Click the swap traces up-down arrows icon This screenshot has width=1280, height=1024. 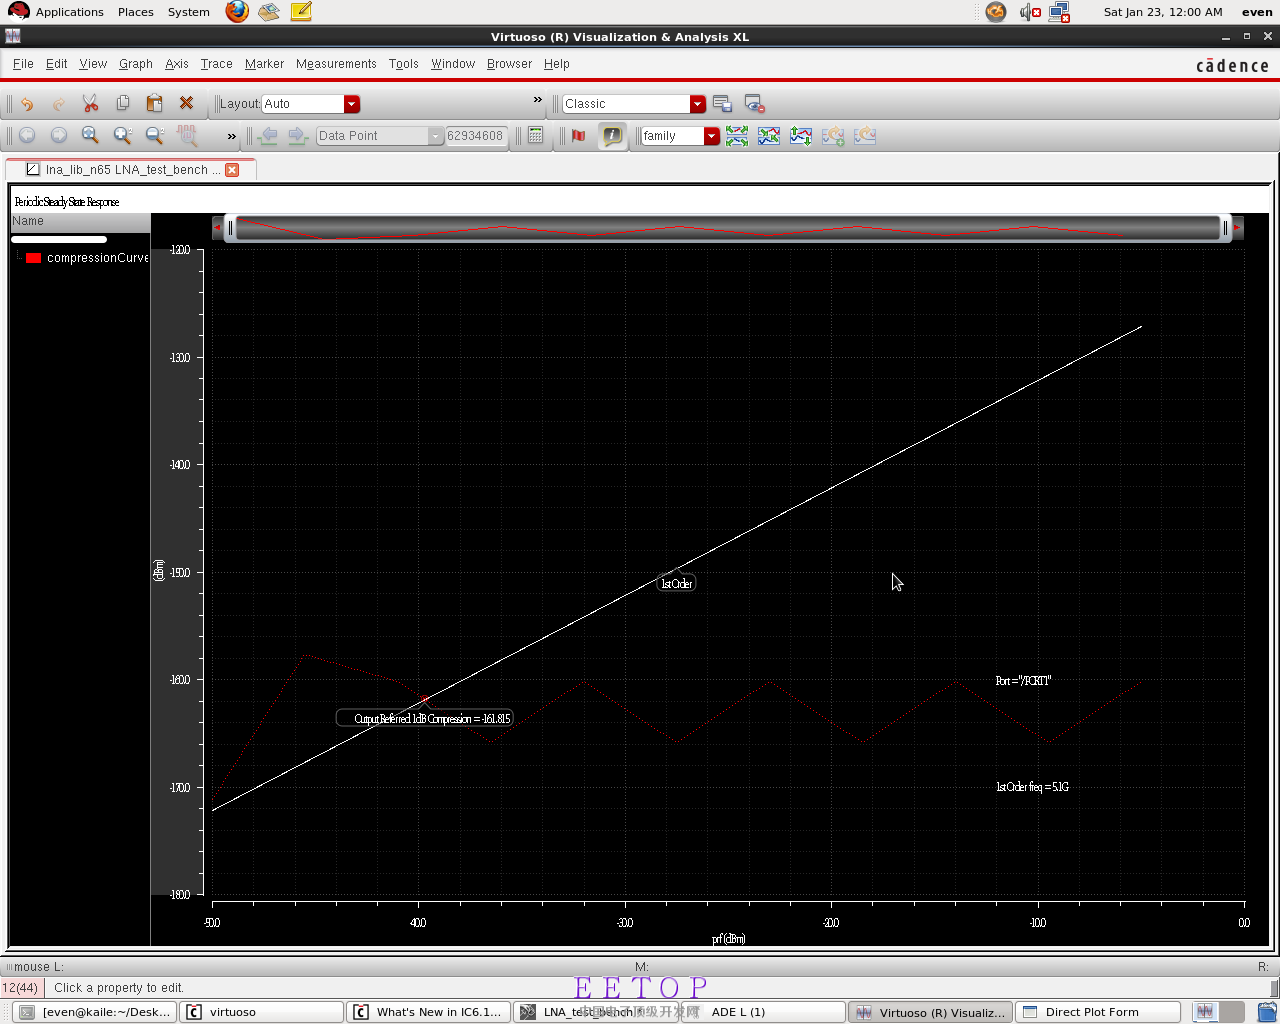(x=801, y=136)
